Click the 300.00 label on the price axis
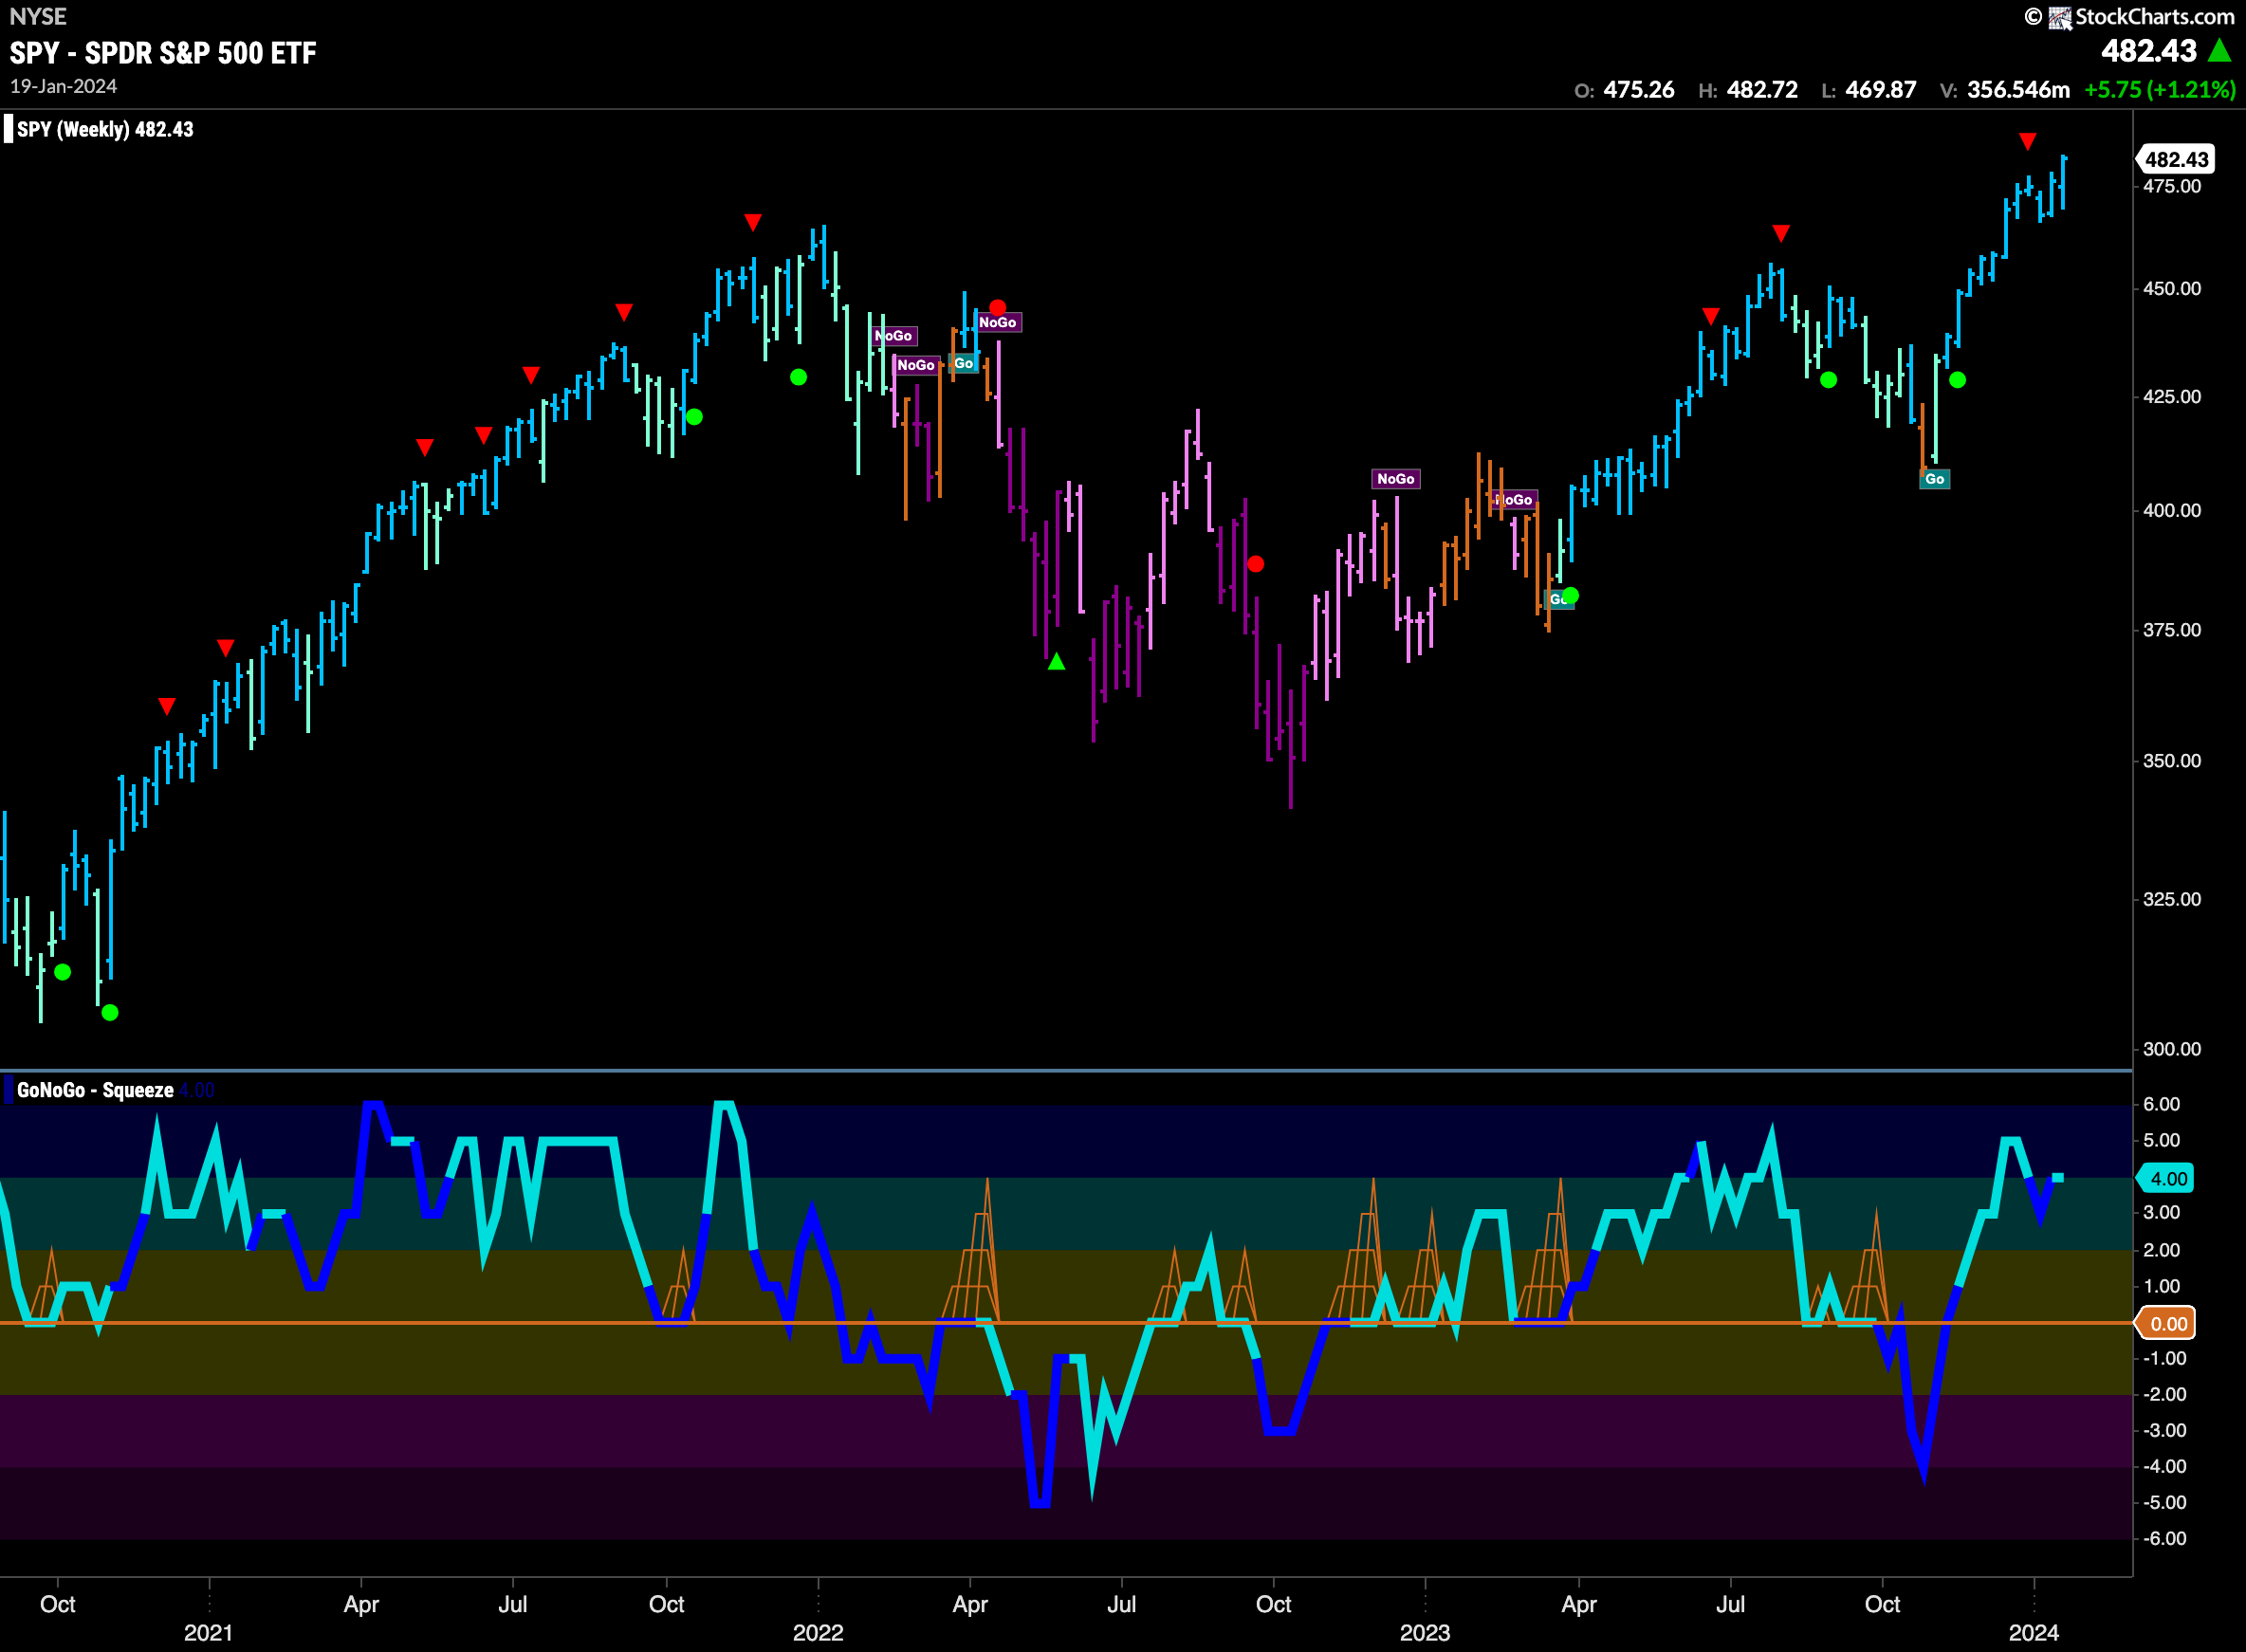 2171,1049
